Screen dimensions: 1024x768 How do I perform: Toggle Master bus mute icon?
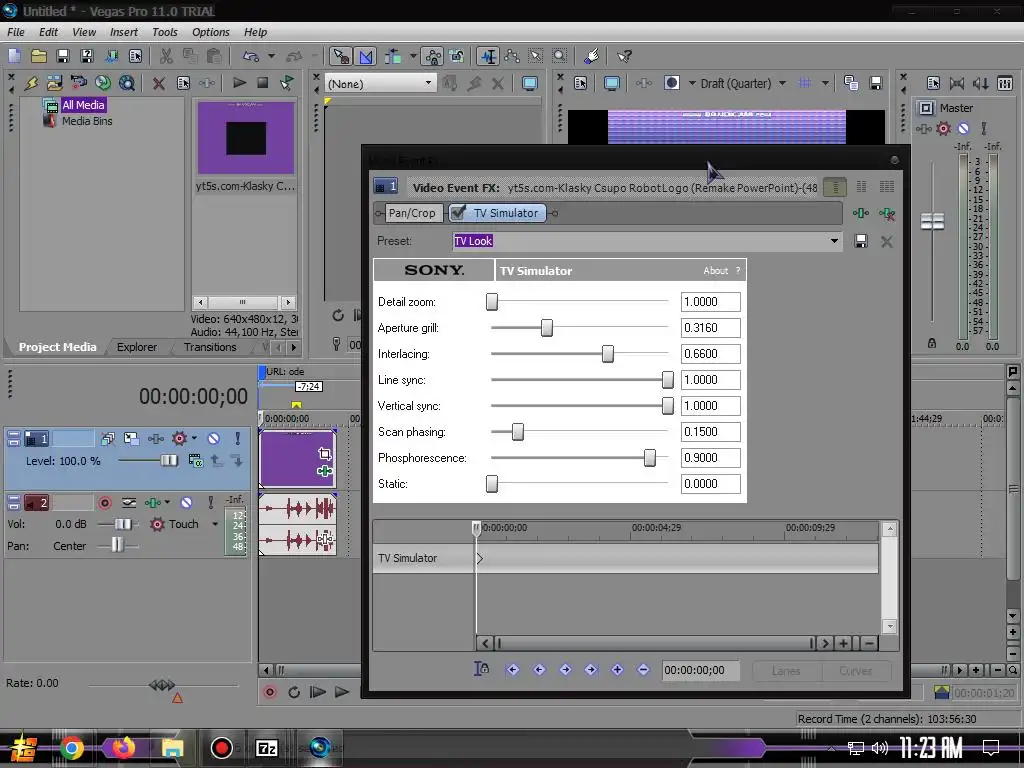click(x=963, y=129)
